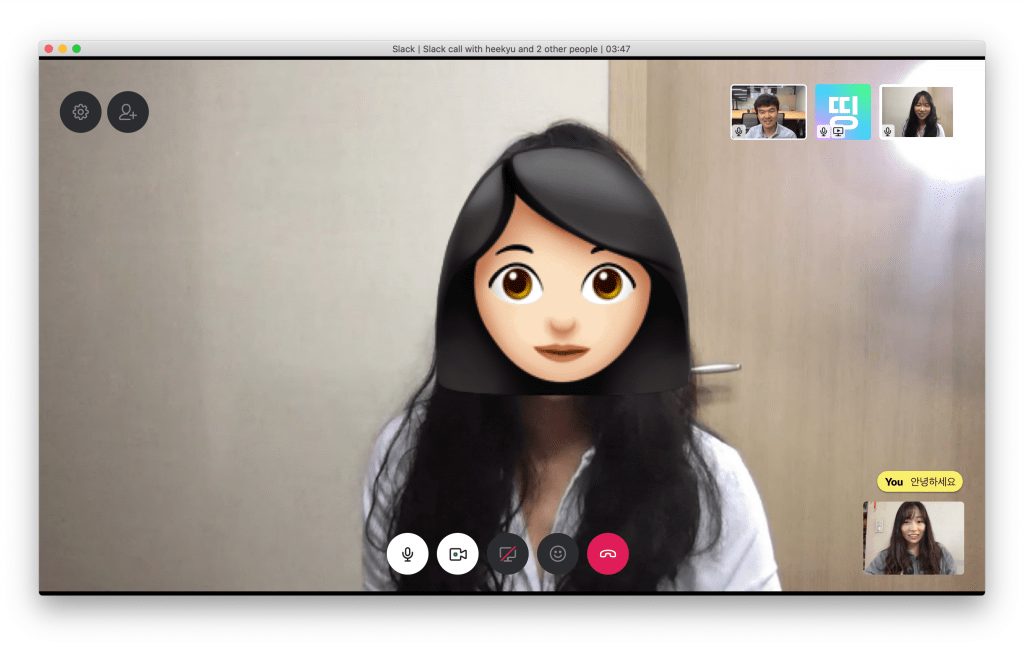Click the window title 'Slack call with heekyu'
The width and height of the screenshot is (1024, 647).
coord(469,49)
